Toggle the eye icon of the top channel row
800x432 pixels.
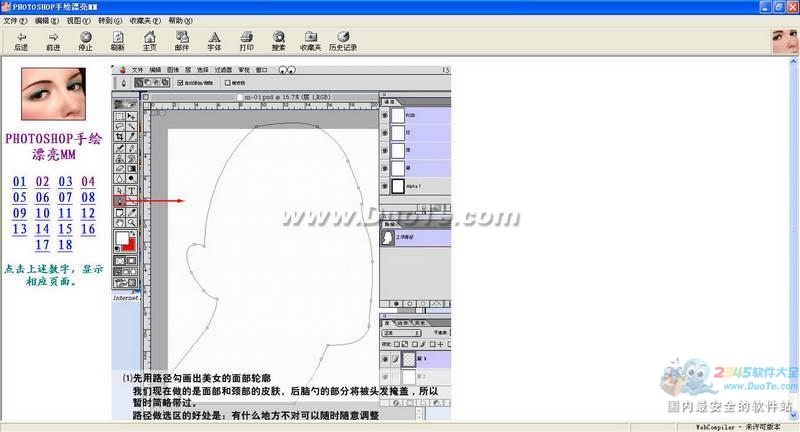point(385,115)
